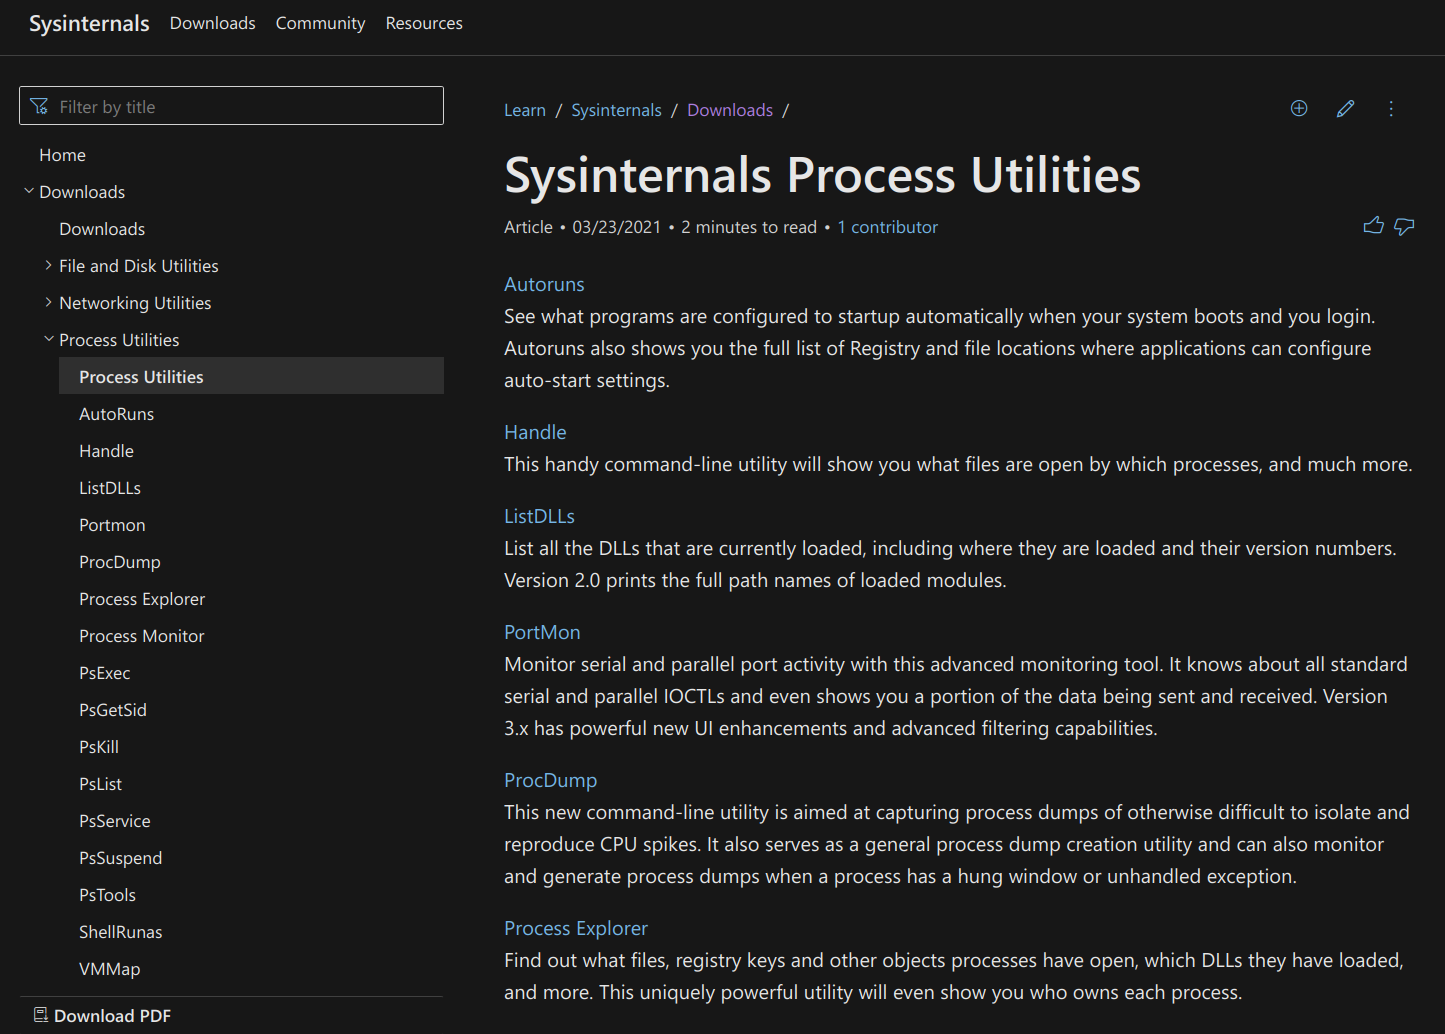
Task: Select PsList in the sidebar
Action: coord(101,784)
